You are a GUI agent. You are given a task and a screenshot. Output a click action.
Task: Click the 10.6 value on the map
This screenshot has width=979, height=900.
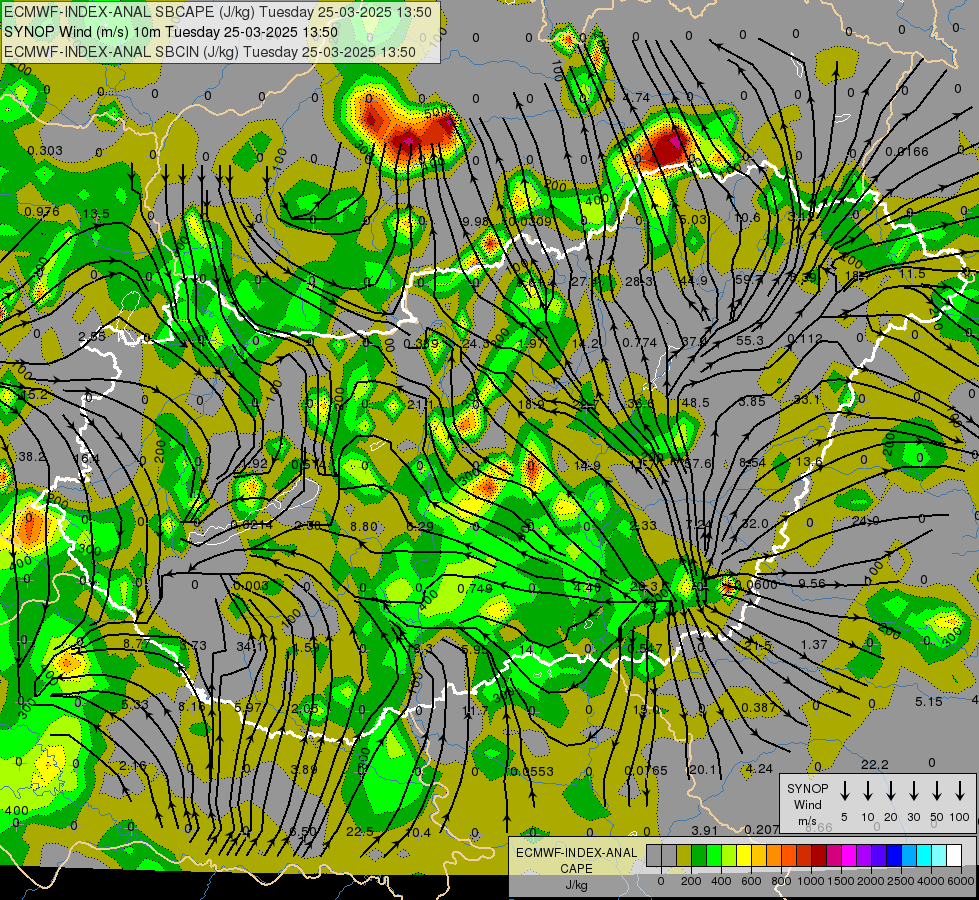coord(747,217)
